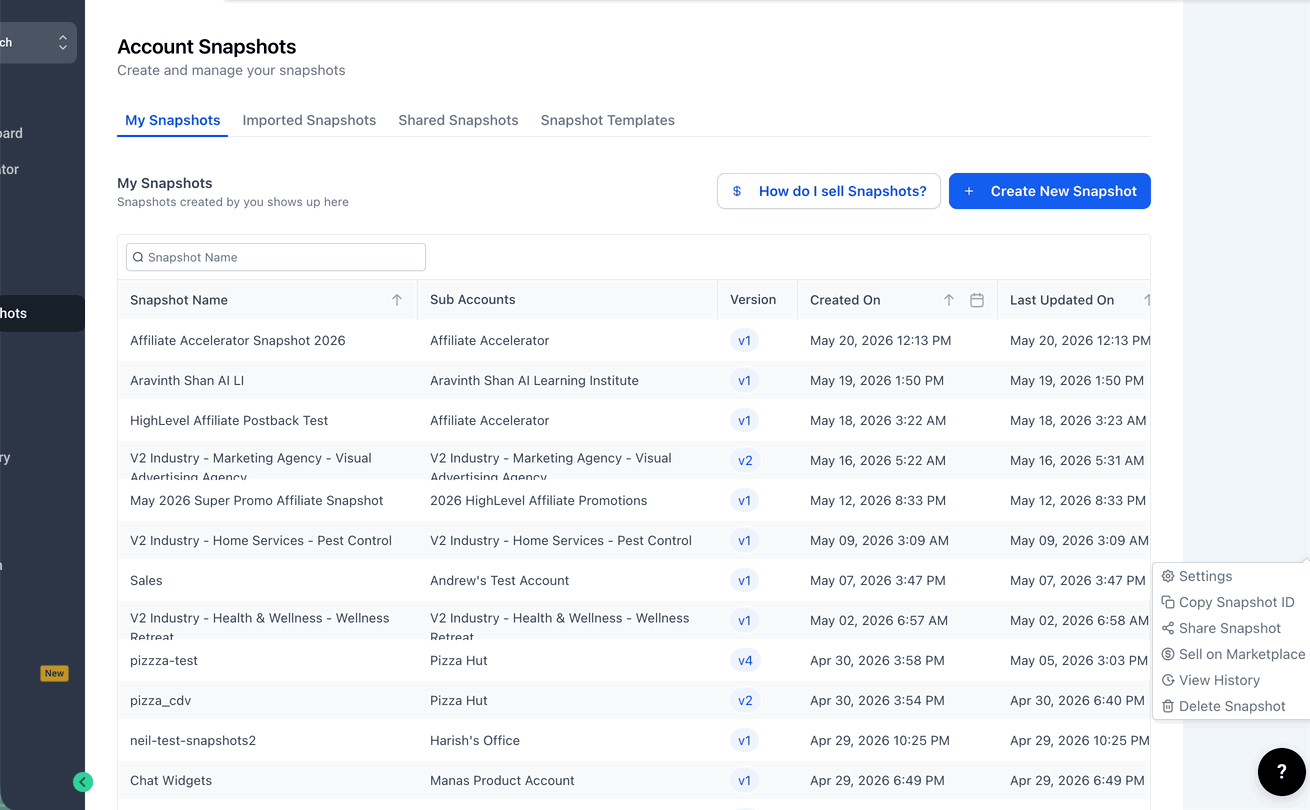This screenshot has width=1310, height=810.
Task: Select Manas Product Account cell
Action: click(x=502, y=780)
